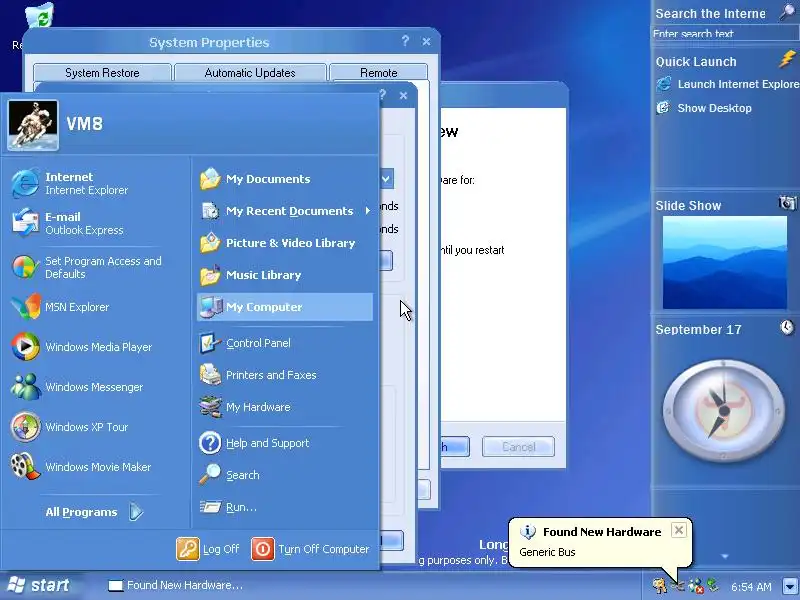The image size is (800, 600).
Task: Launch Internet Explorer from Quick Launch
Action: pyautogui.click(x=727, y=84)
